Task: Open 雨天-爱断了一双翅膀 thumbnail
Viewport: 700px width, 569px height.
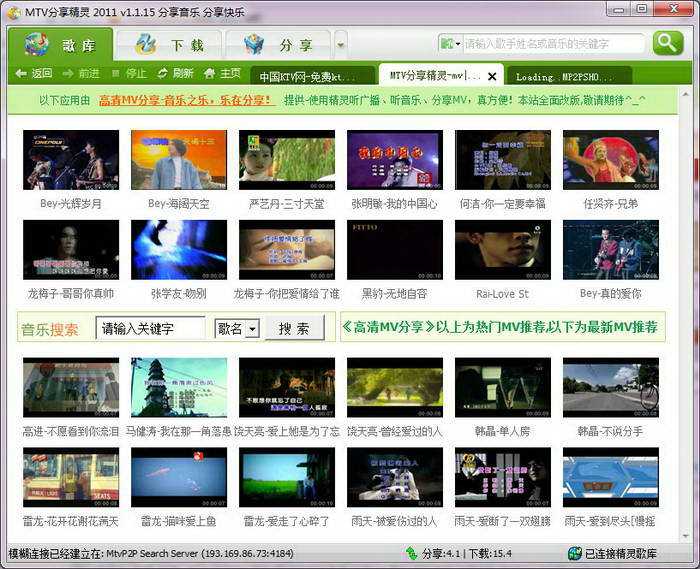Action: [x=503, y=477]
